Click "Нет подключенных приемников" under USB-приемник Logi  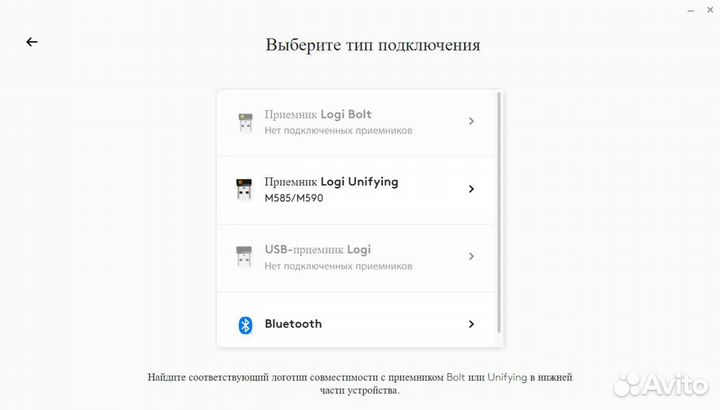338,266
